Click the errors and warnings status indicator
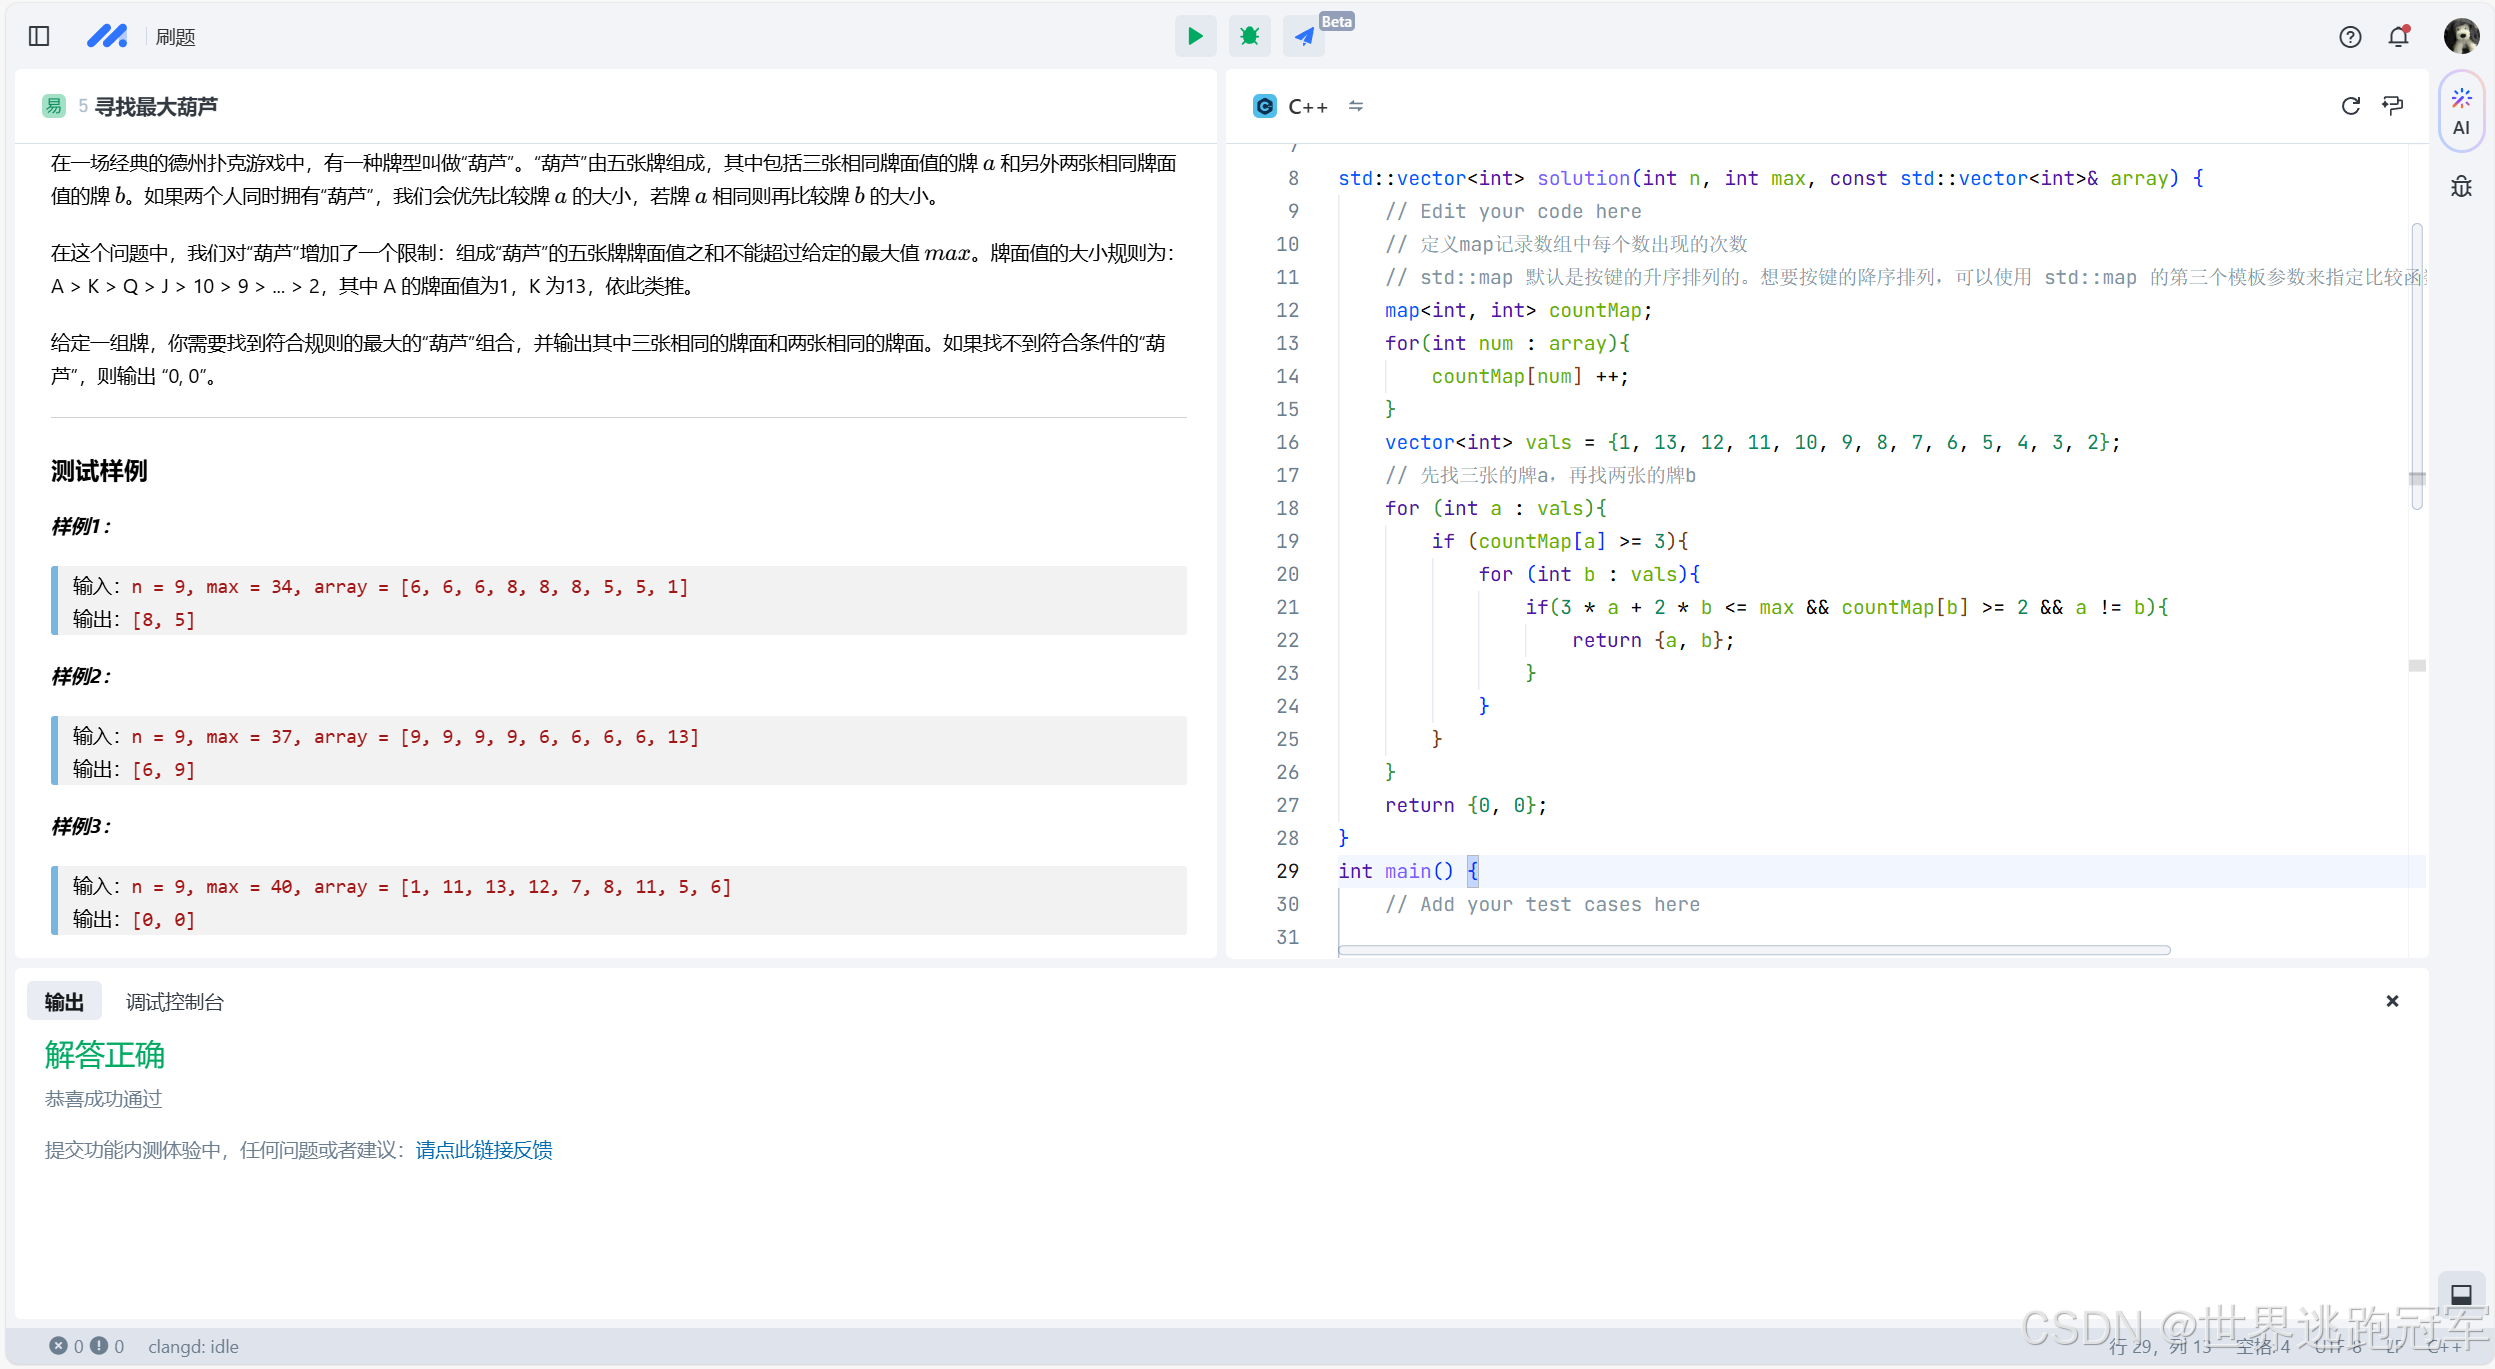Screen dimensions: 2495x1369 pyautogui.click(x=87, y=1346)
